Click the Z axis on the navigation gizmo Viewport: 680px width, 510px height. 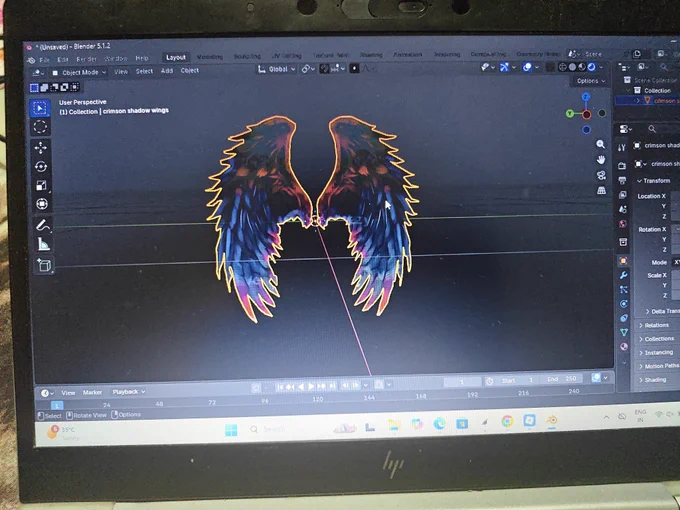(x=586, y=97)
